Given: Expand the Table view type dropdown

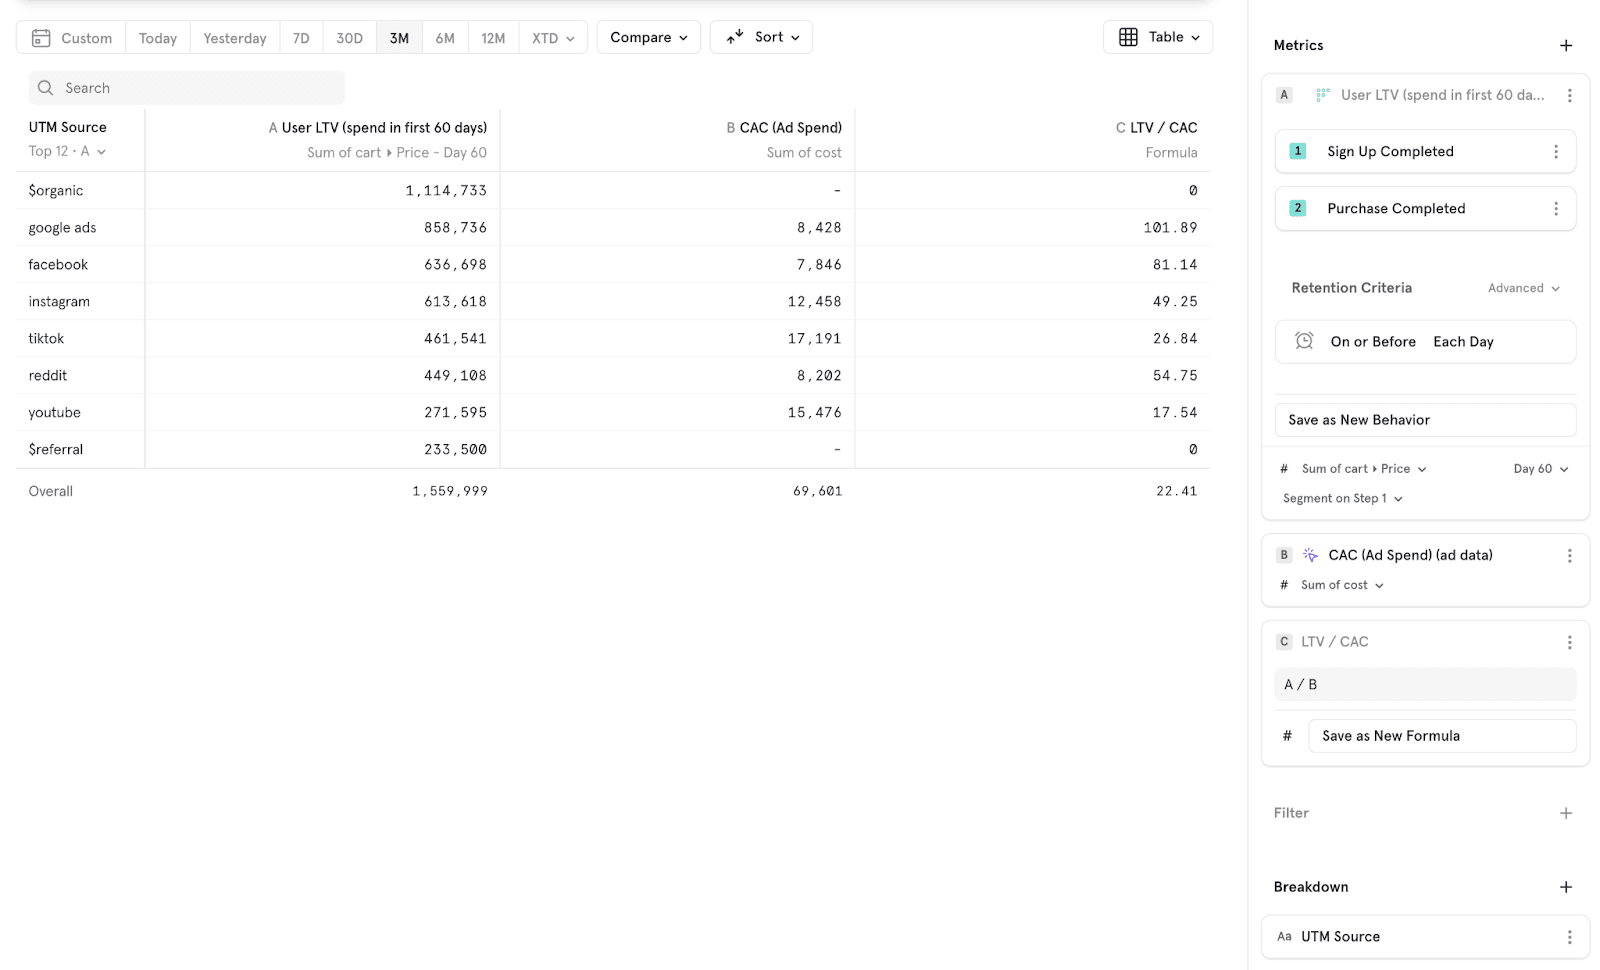Looking at the screenshot, I should (1158, 37).
